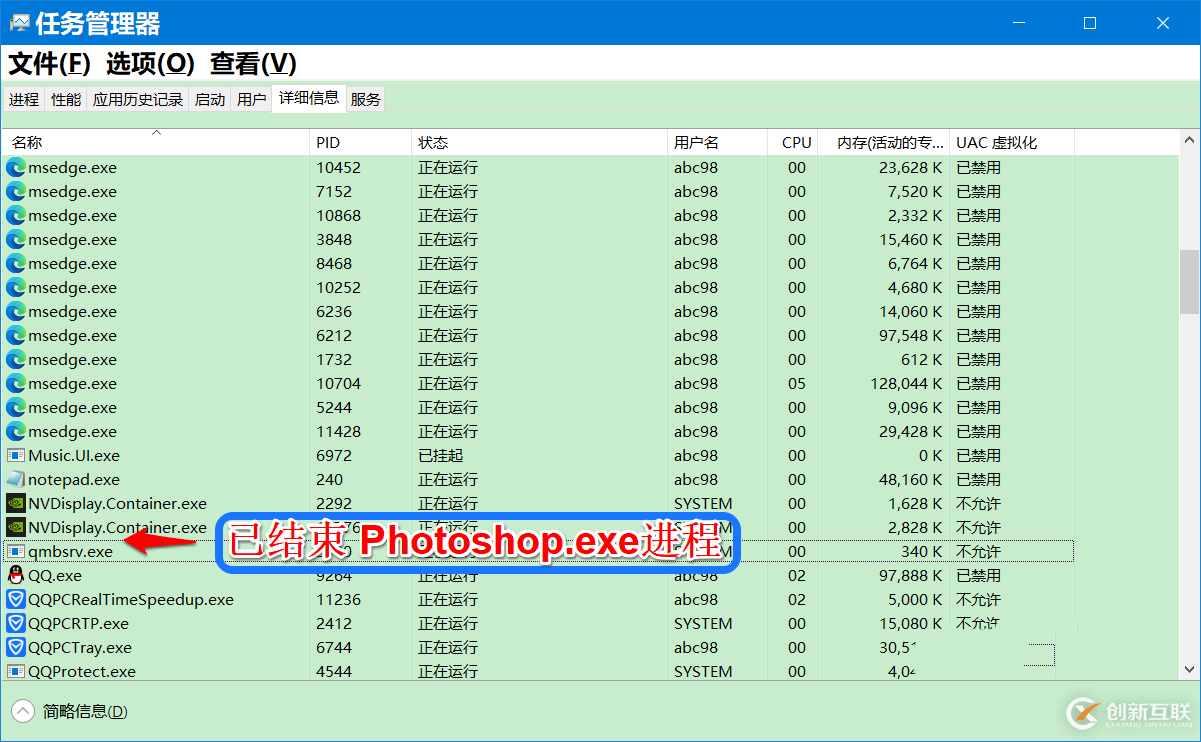Sort by CPU column header
The width and height of the screenshot is (1201, 742).
coord(796,142)
